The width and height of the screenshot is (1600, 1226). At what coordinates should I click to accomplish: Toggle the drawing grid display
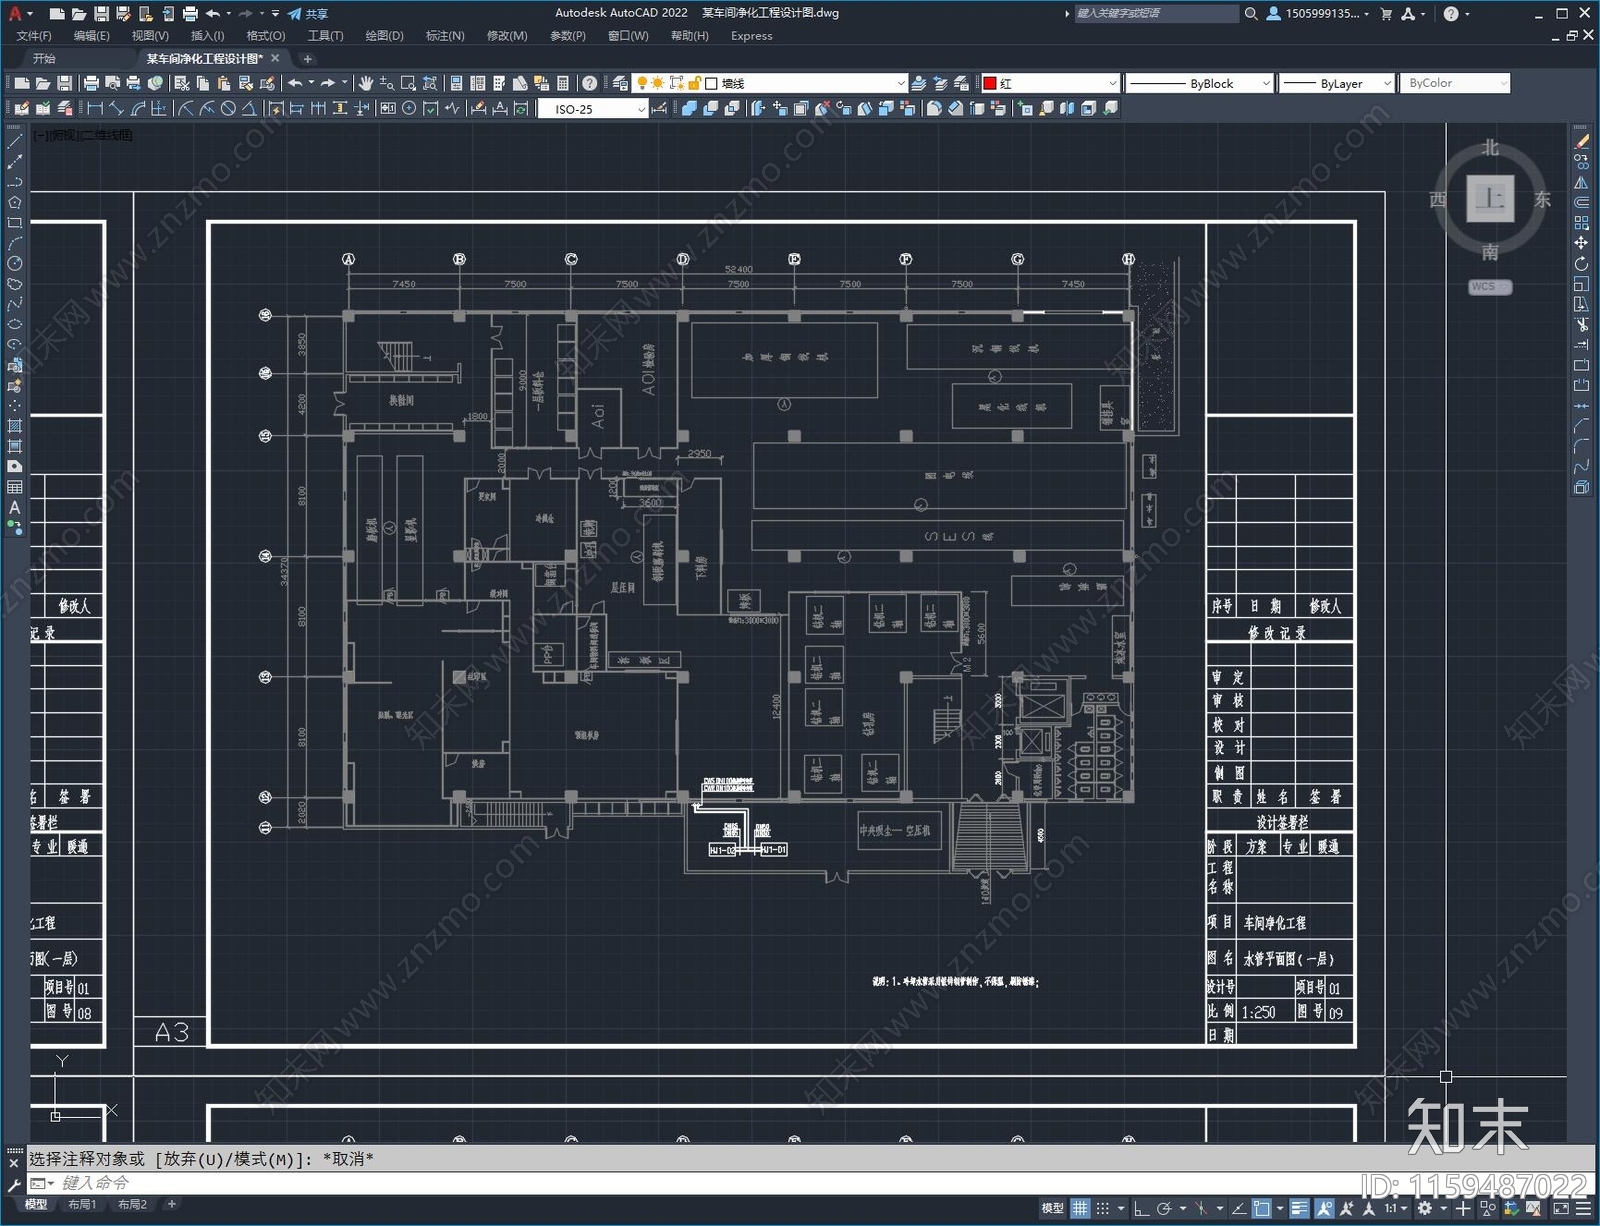1080,1208
